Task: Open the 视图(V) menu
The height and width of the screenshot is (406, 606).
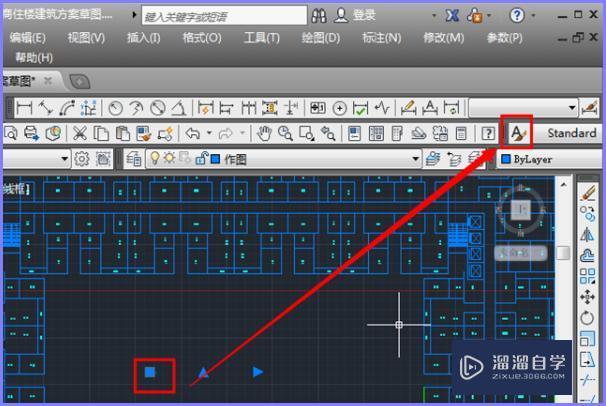Action: pos(86,38)
